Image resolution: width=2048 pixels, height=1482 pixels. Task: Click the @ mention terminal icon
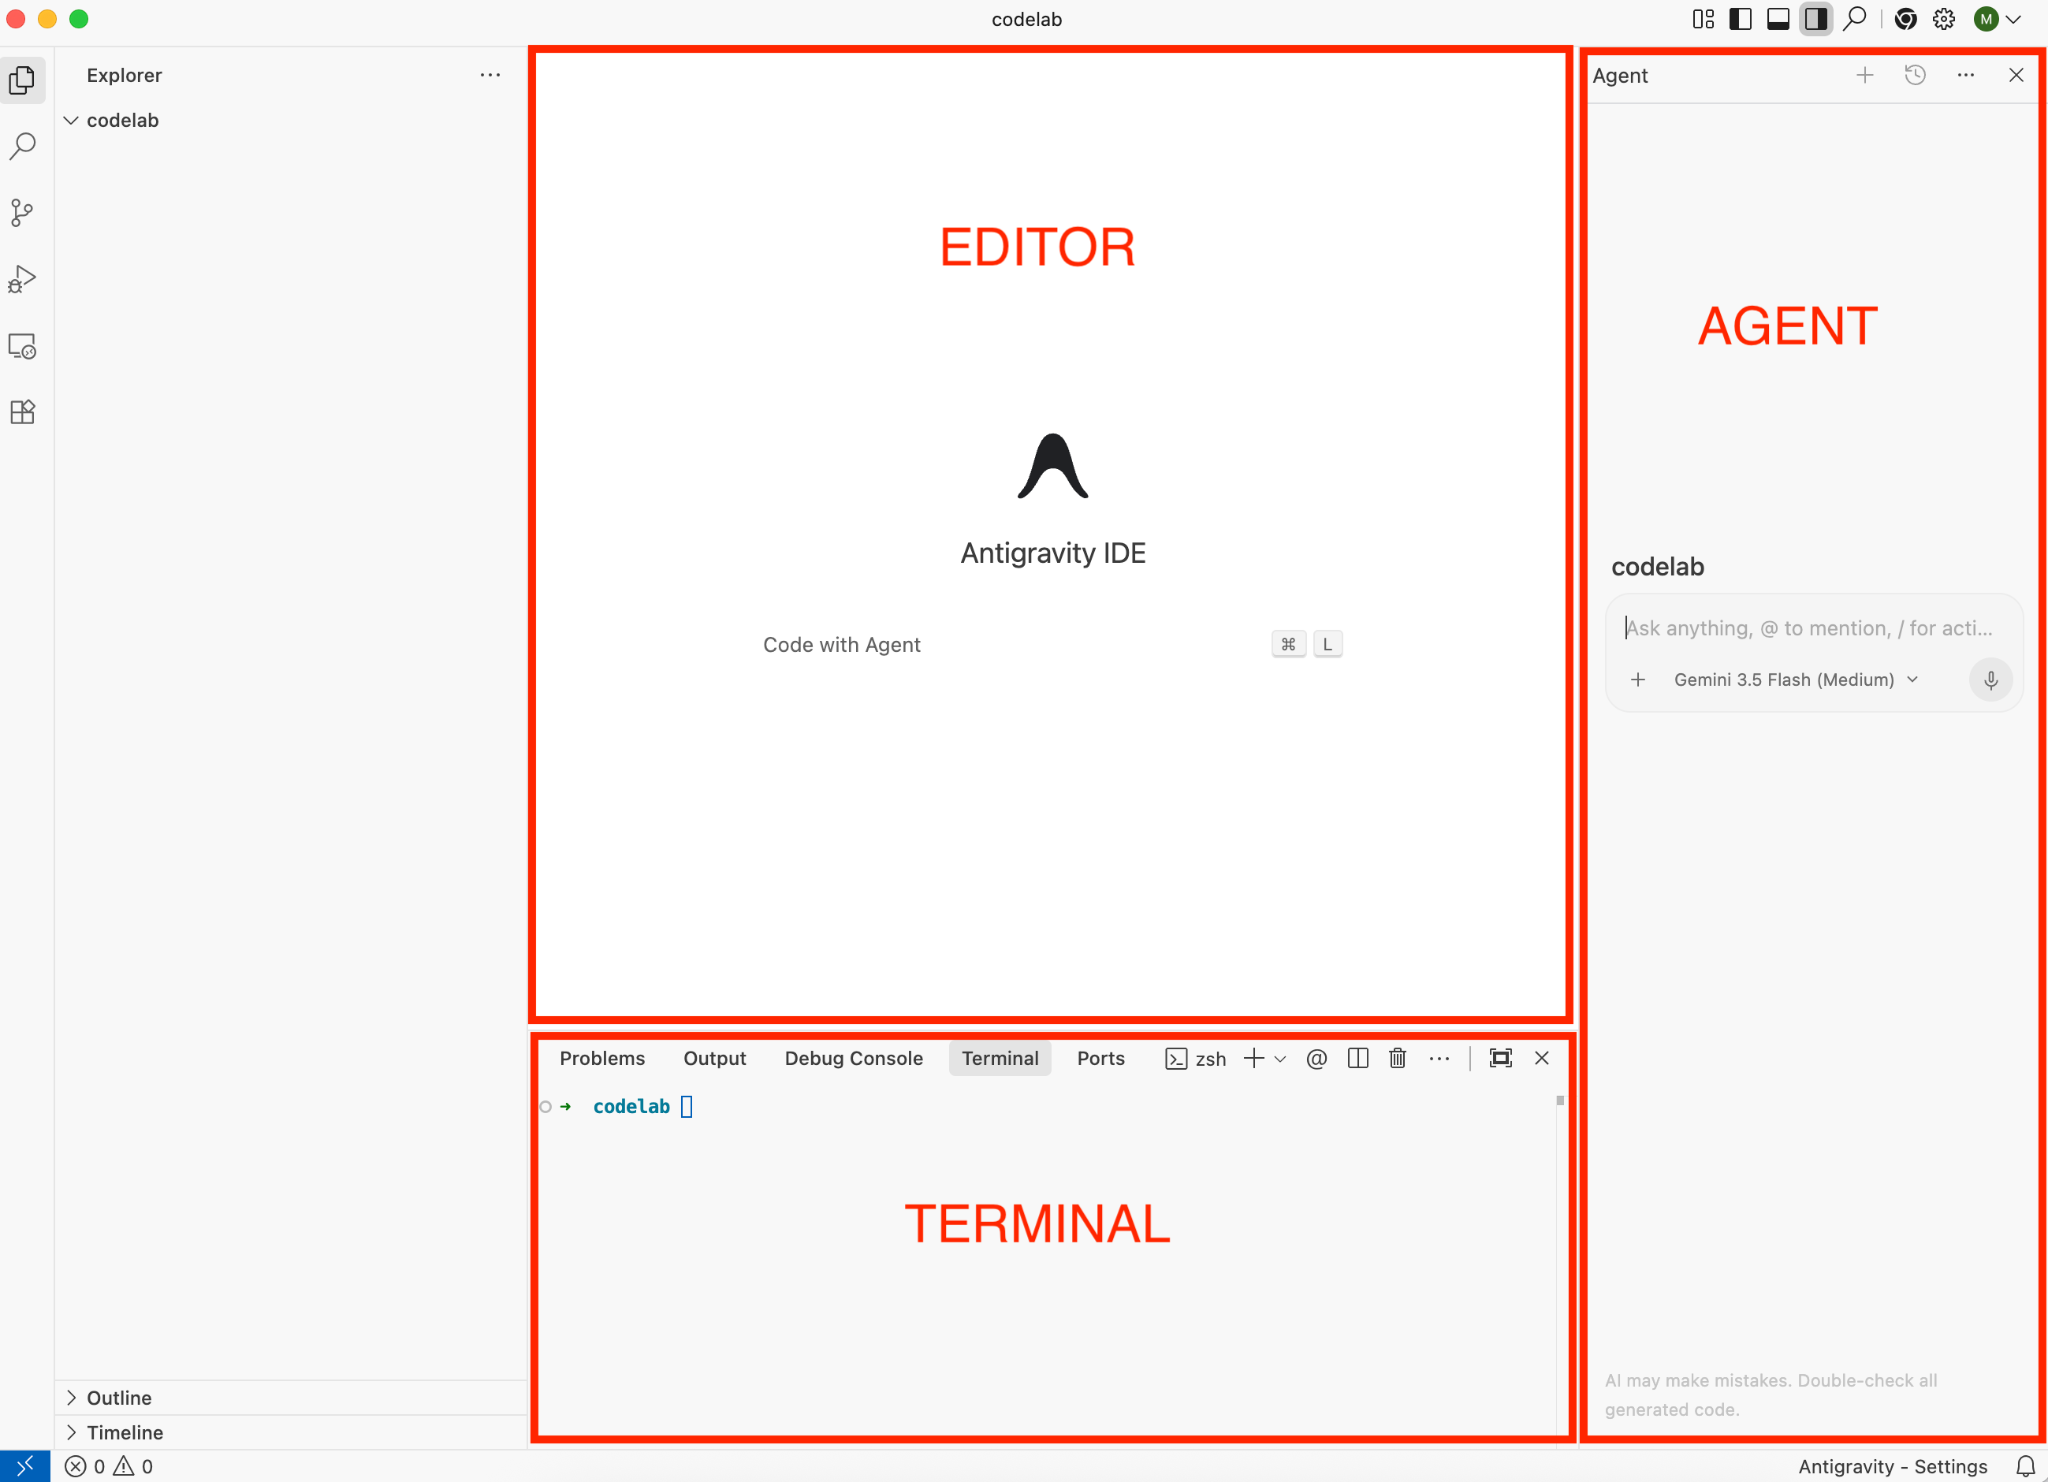(1317, 1058)
